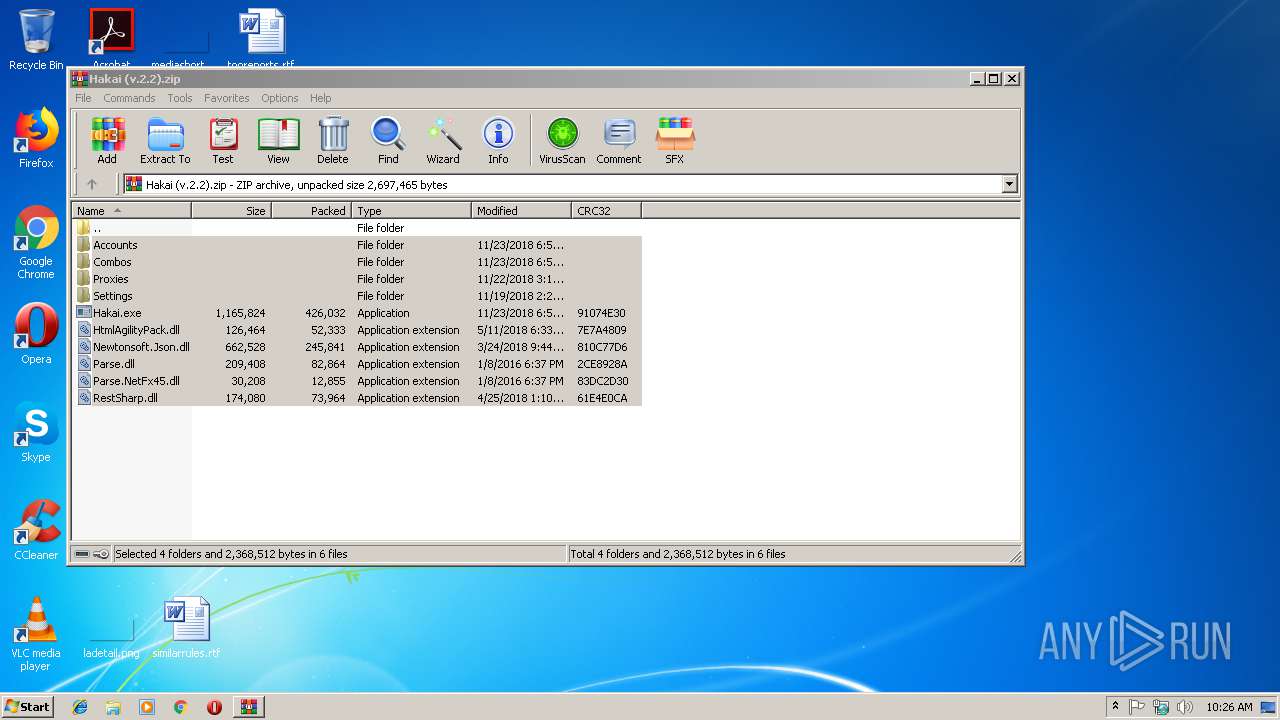The image size is (1280, 720).
Task: Select the Settings folder
Action: 356,296
